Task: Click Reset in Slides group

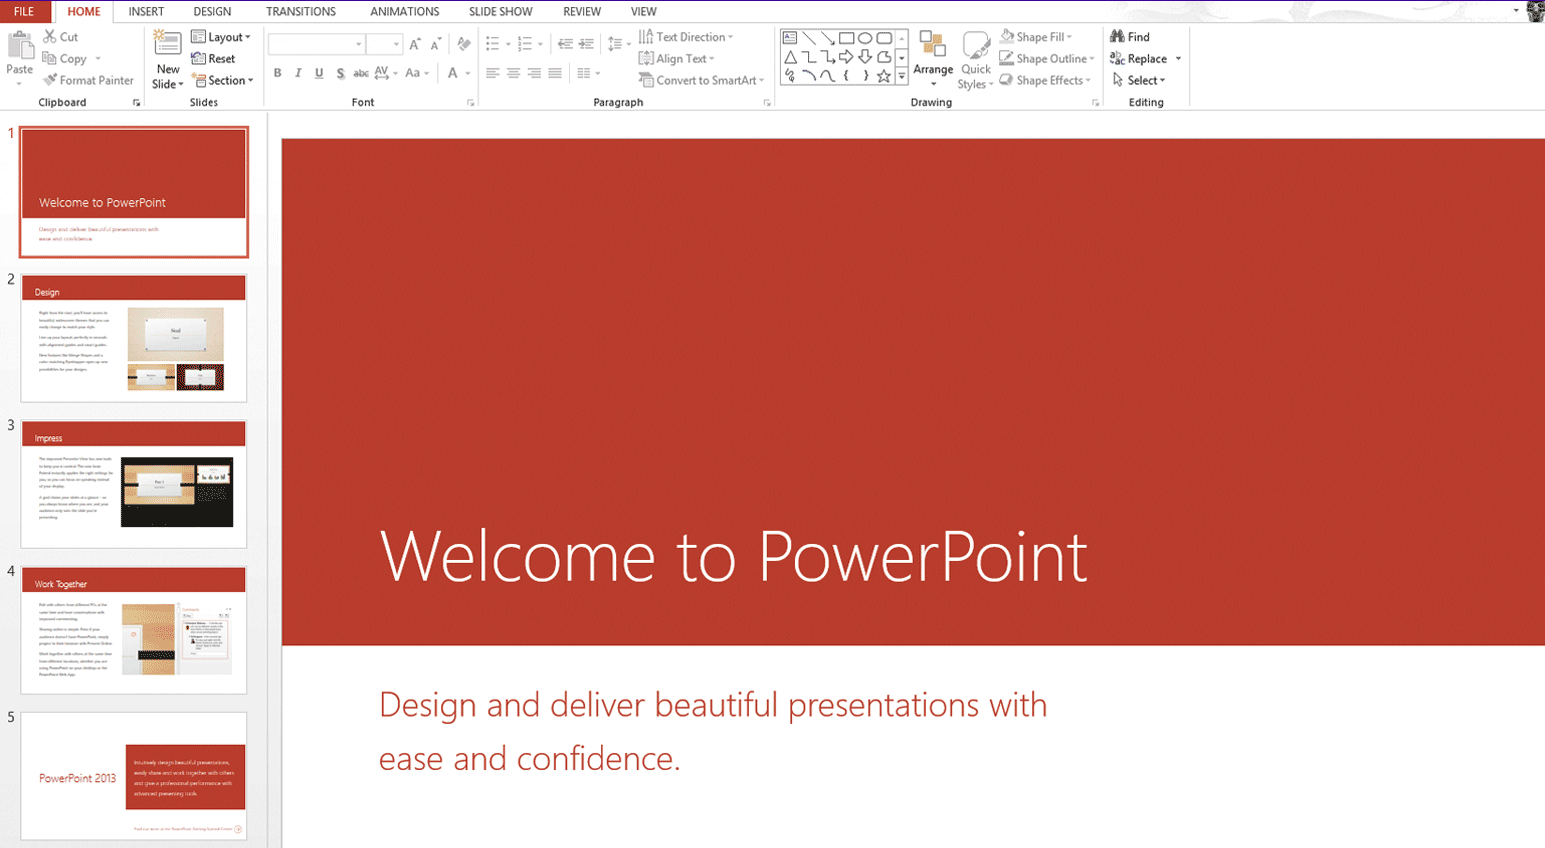Action: coord(213,59)
